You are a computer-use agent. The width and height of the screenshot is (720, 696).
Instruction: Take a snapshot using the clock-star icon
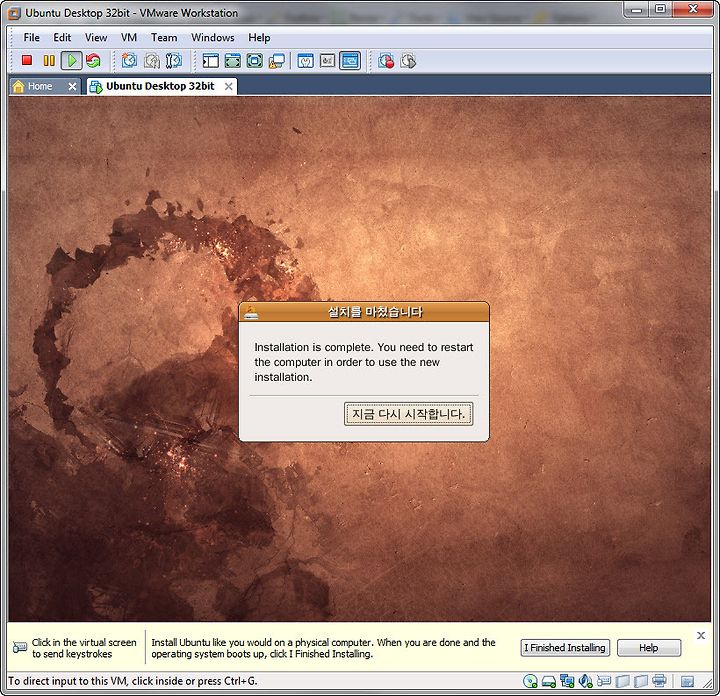129,61
